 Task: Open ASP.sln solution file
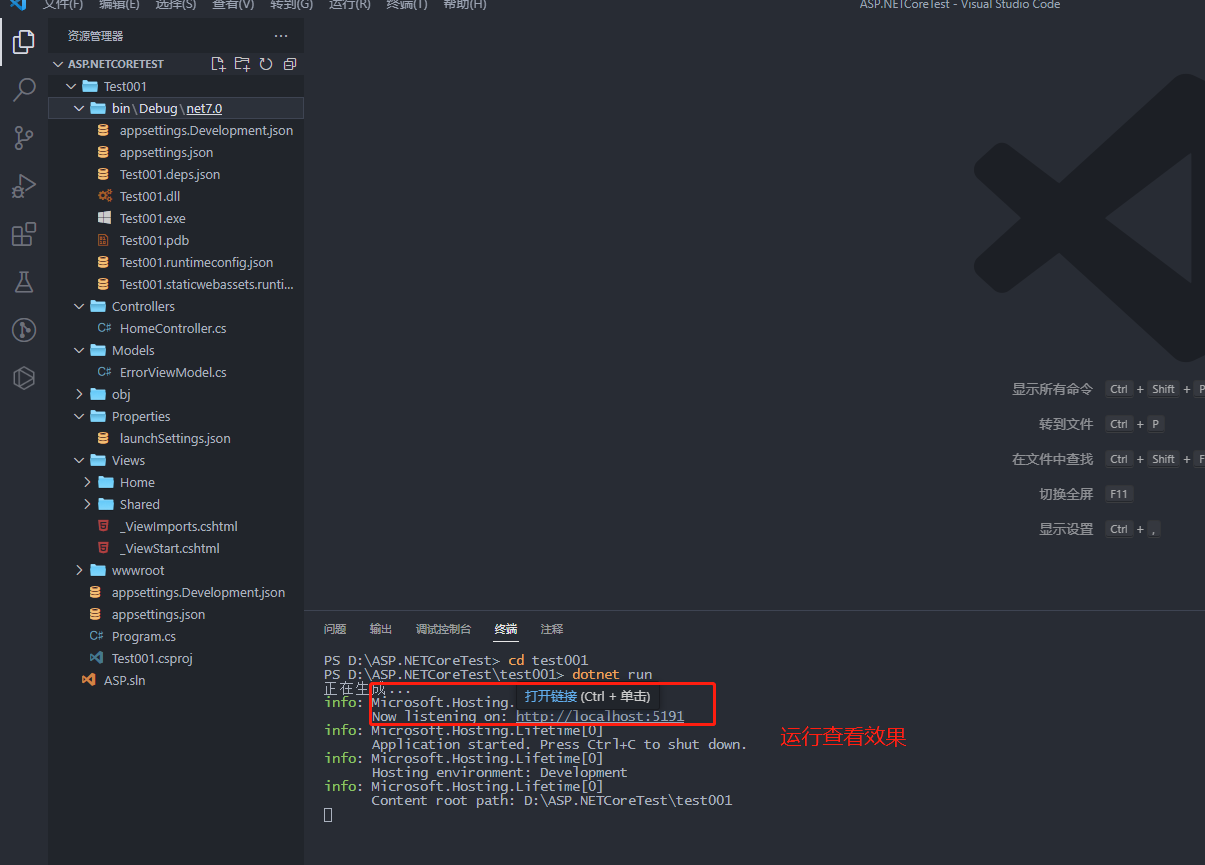tap(125, 680)
